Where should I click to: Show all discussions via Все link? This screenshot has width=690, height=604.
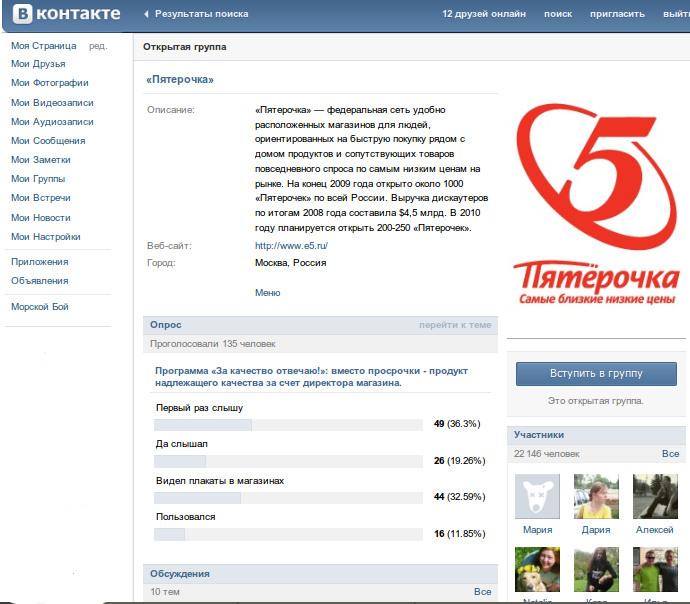[482, 592]
